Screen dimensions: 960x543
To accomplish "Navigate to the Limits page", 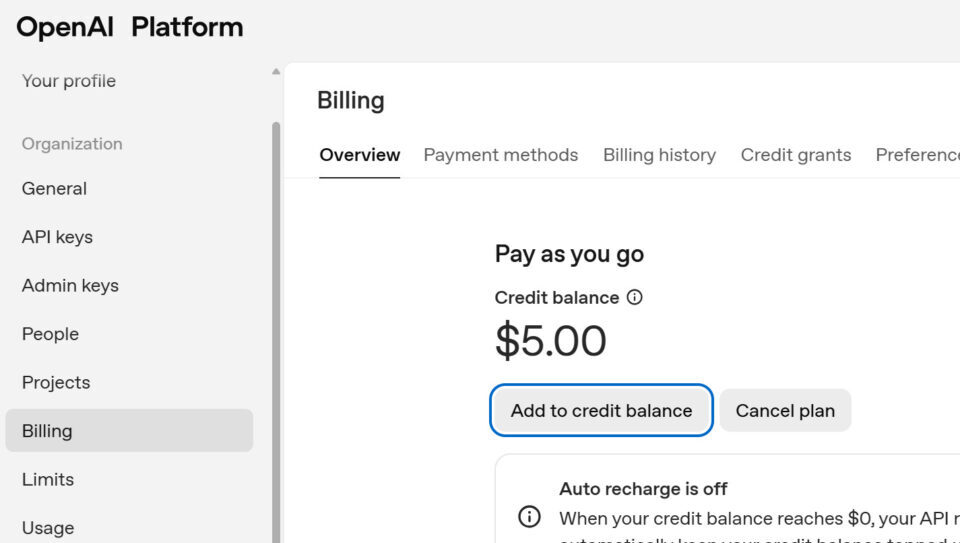I will click(48, 479).
